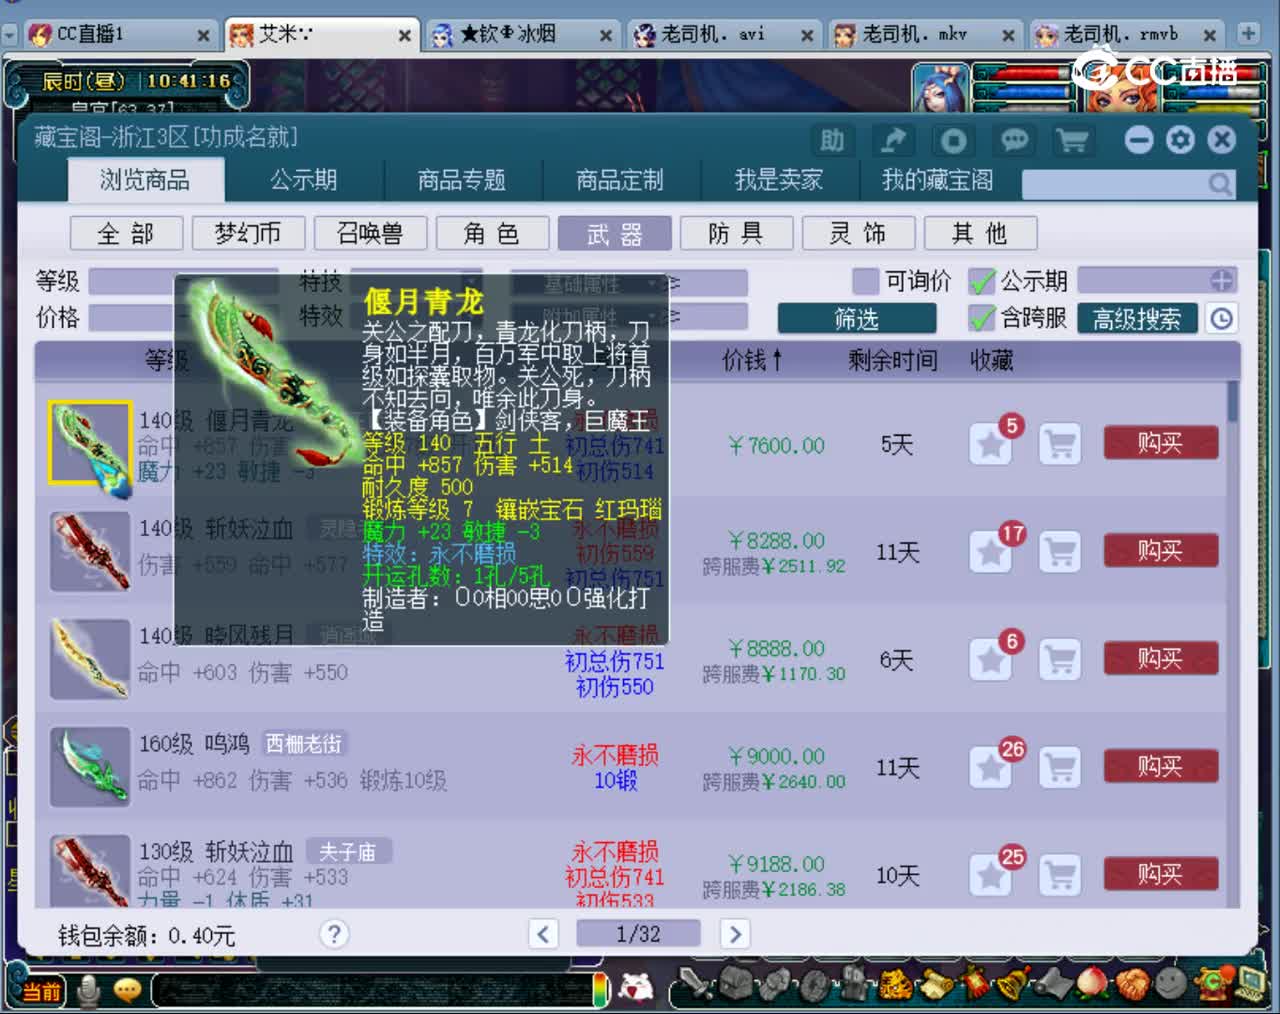Viewport: 1280px width, 1014px height.
Task: Buy the ￥9000.00 鸣鸿
Action: pyautogui.click(x=1160, y=766)
